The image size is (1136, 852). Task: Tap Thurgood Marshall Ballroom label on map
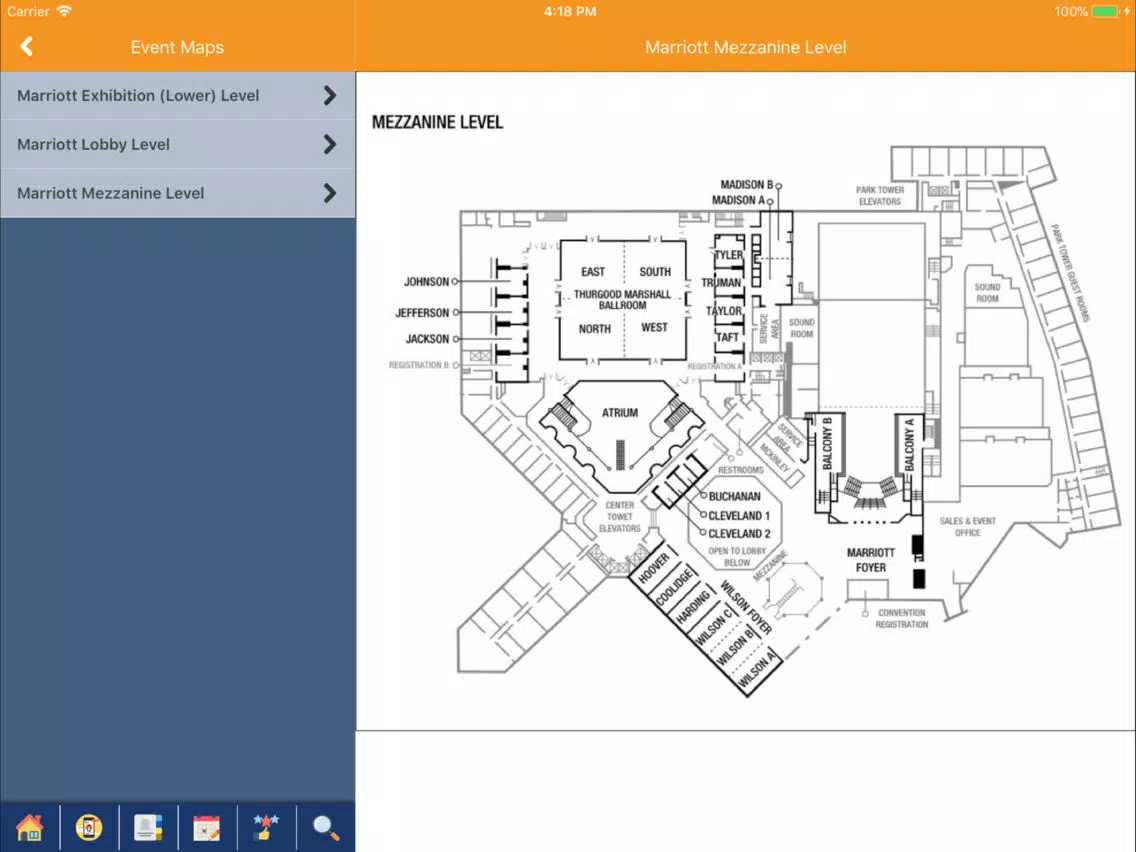coord(622,299)
